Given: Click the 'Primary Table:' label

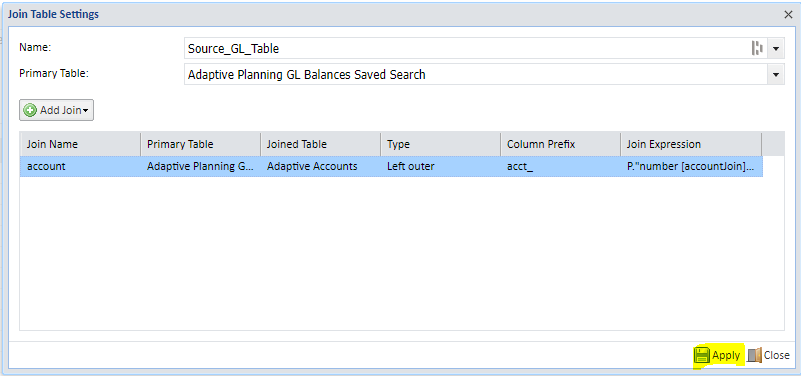Looking at the screenshot, I should pyautogui.click(x=54, y=73).
